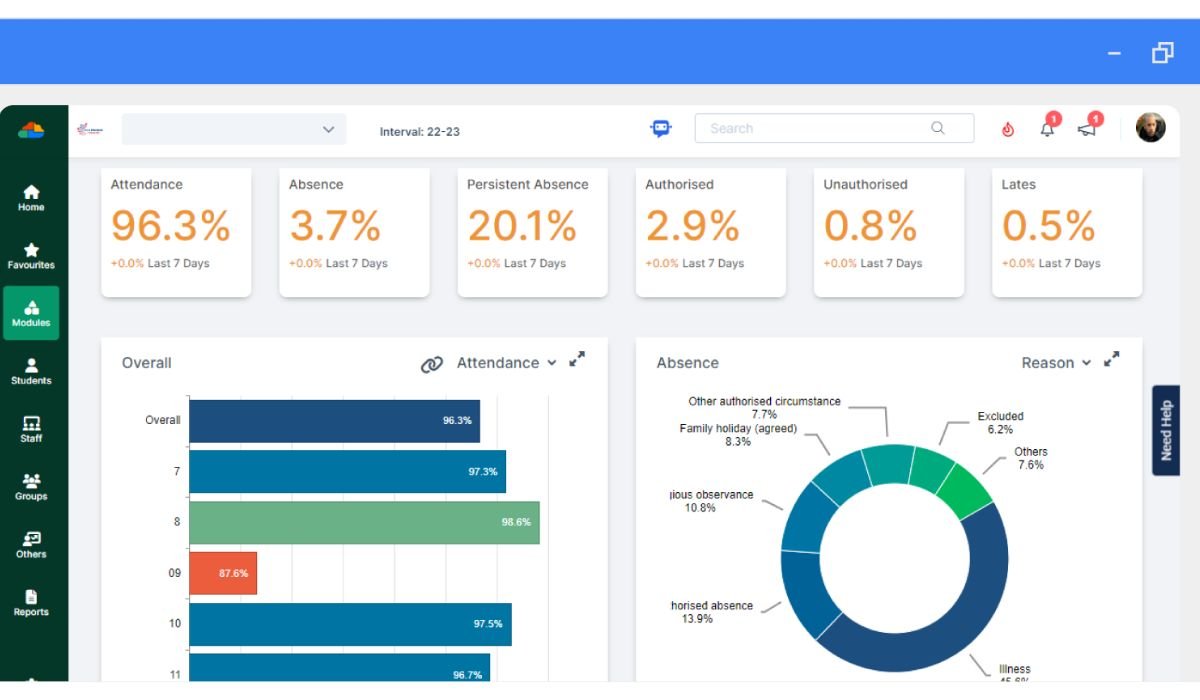The height and width of the screenshot is (700, 1200).
Task: Go to the Reports section
Action: [31, 604]
